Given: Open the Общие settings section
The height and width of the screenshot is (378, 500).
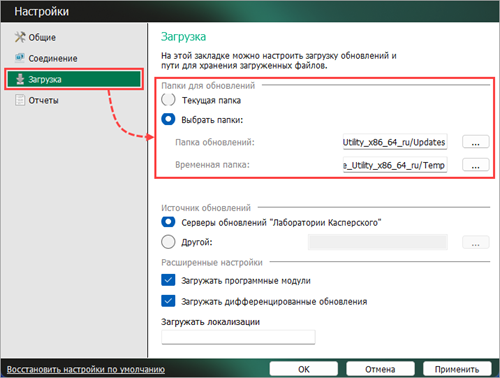Looking at the screenshot, I should pos(42,37).
